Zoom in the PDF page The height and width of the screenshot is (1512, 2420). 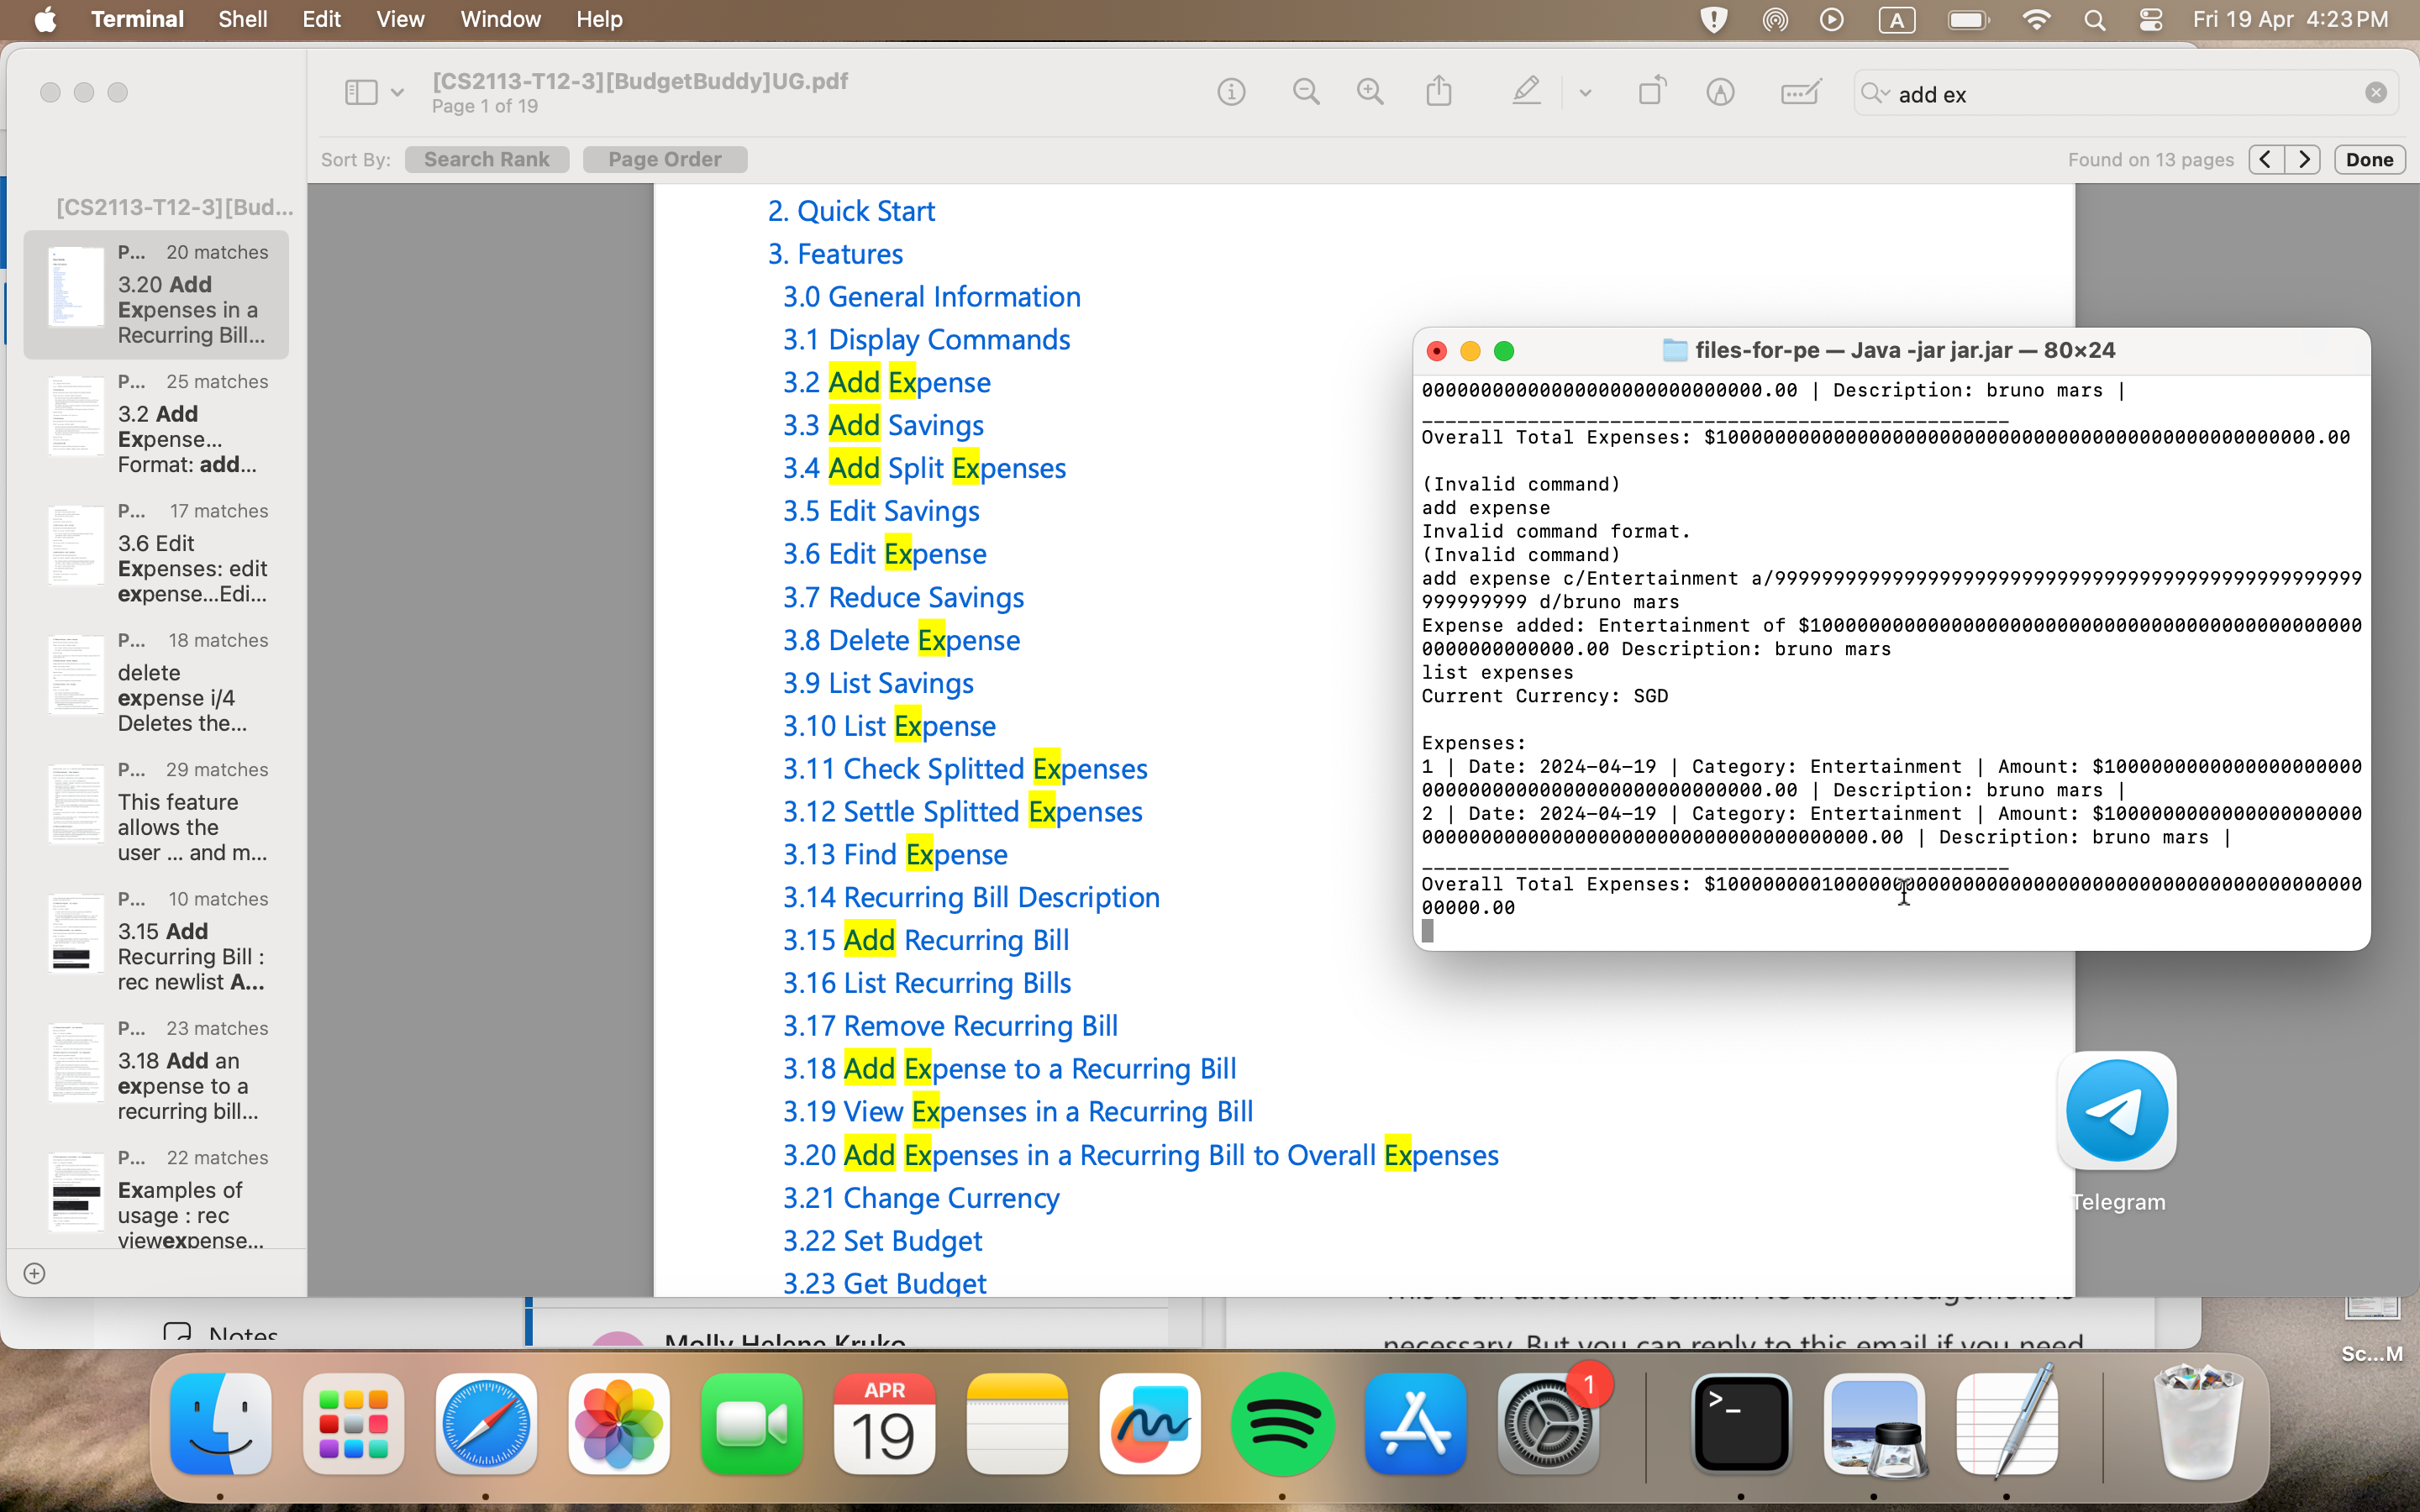tap(1370, 93)
